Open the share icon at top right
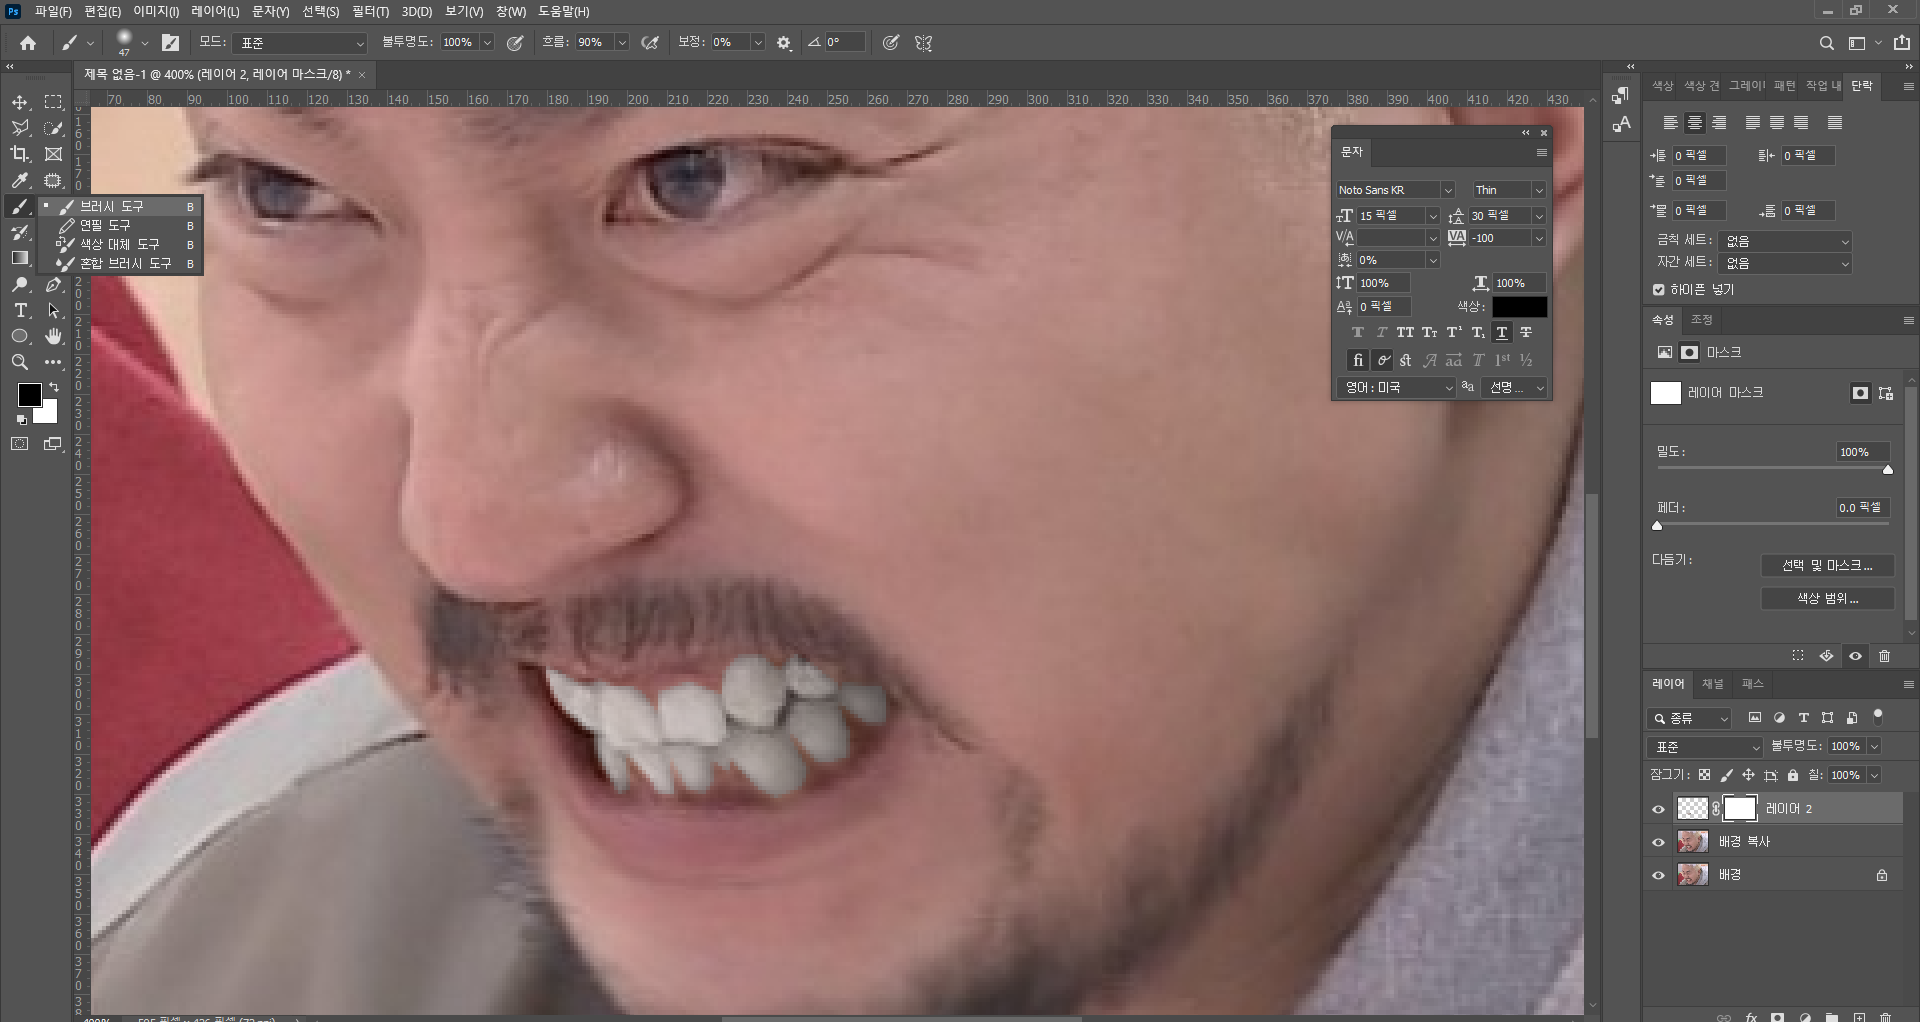This screenshot has height=1022, width=1920. point(1902,43)
